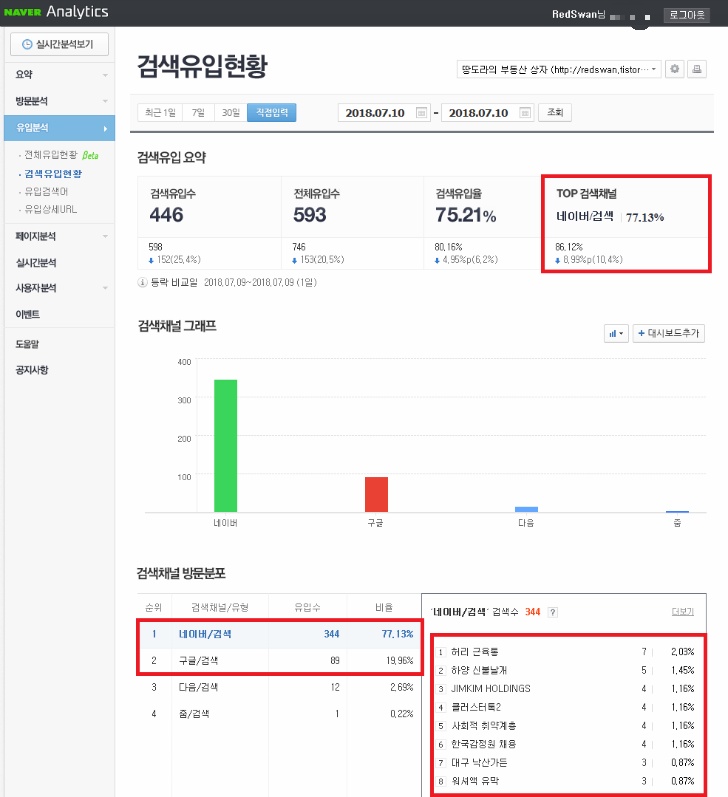Image resolution: width=728 pixels, height=797 pixels.
Task: Click keyword 대구 낙산가든
Action: point(479,762)
